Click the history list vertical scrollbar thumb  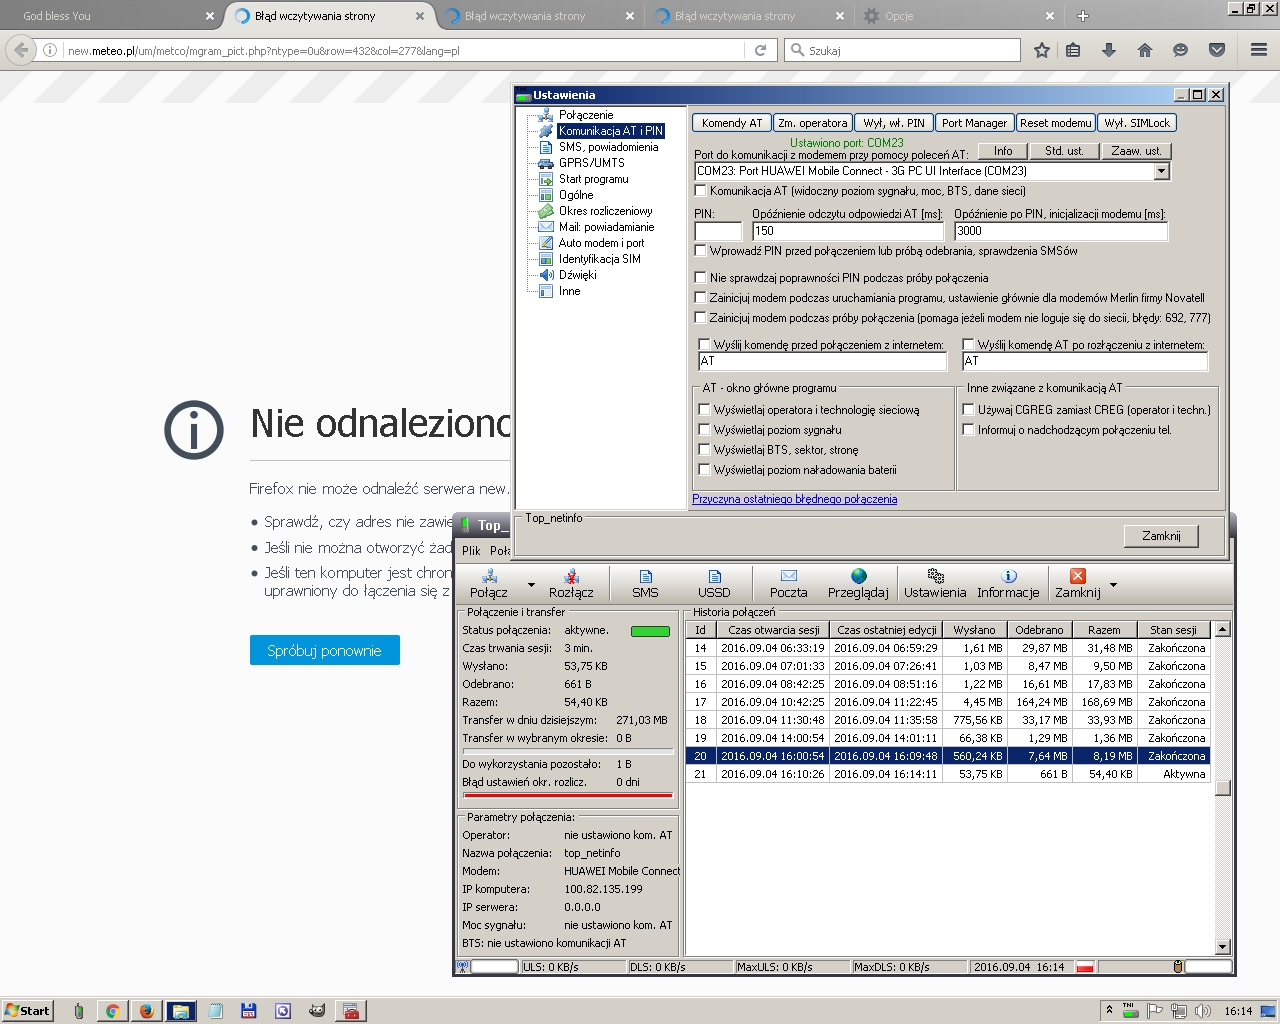tap(1222, 788)
